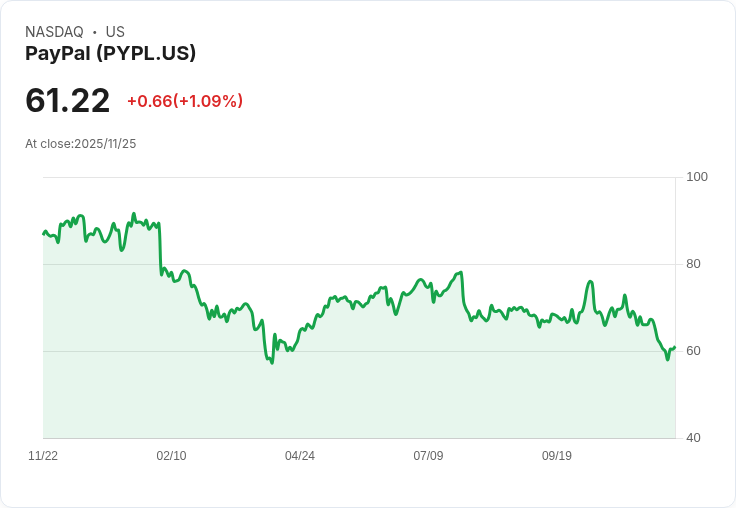This screenshot has height=508, width=736.
Task: Click the price peak after 07/09
Action: [x=461, y=272]
